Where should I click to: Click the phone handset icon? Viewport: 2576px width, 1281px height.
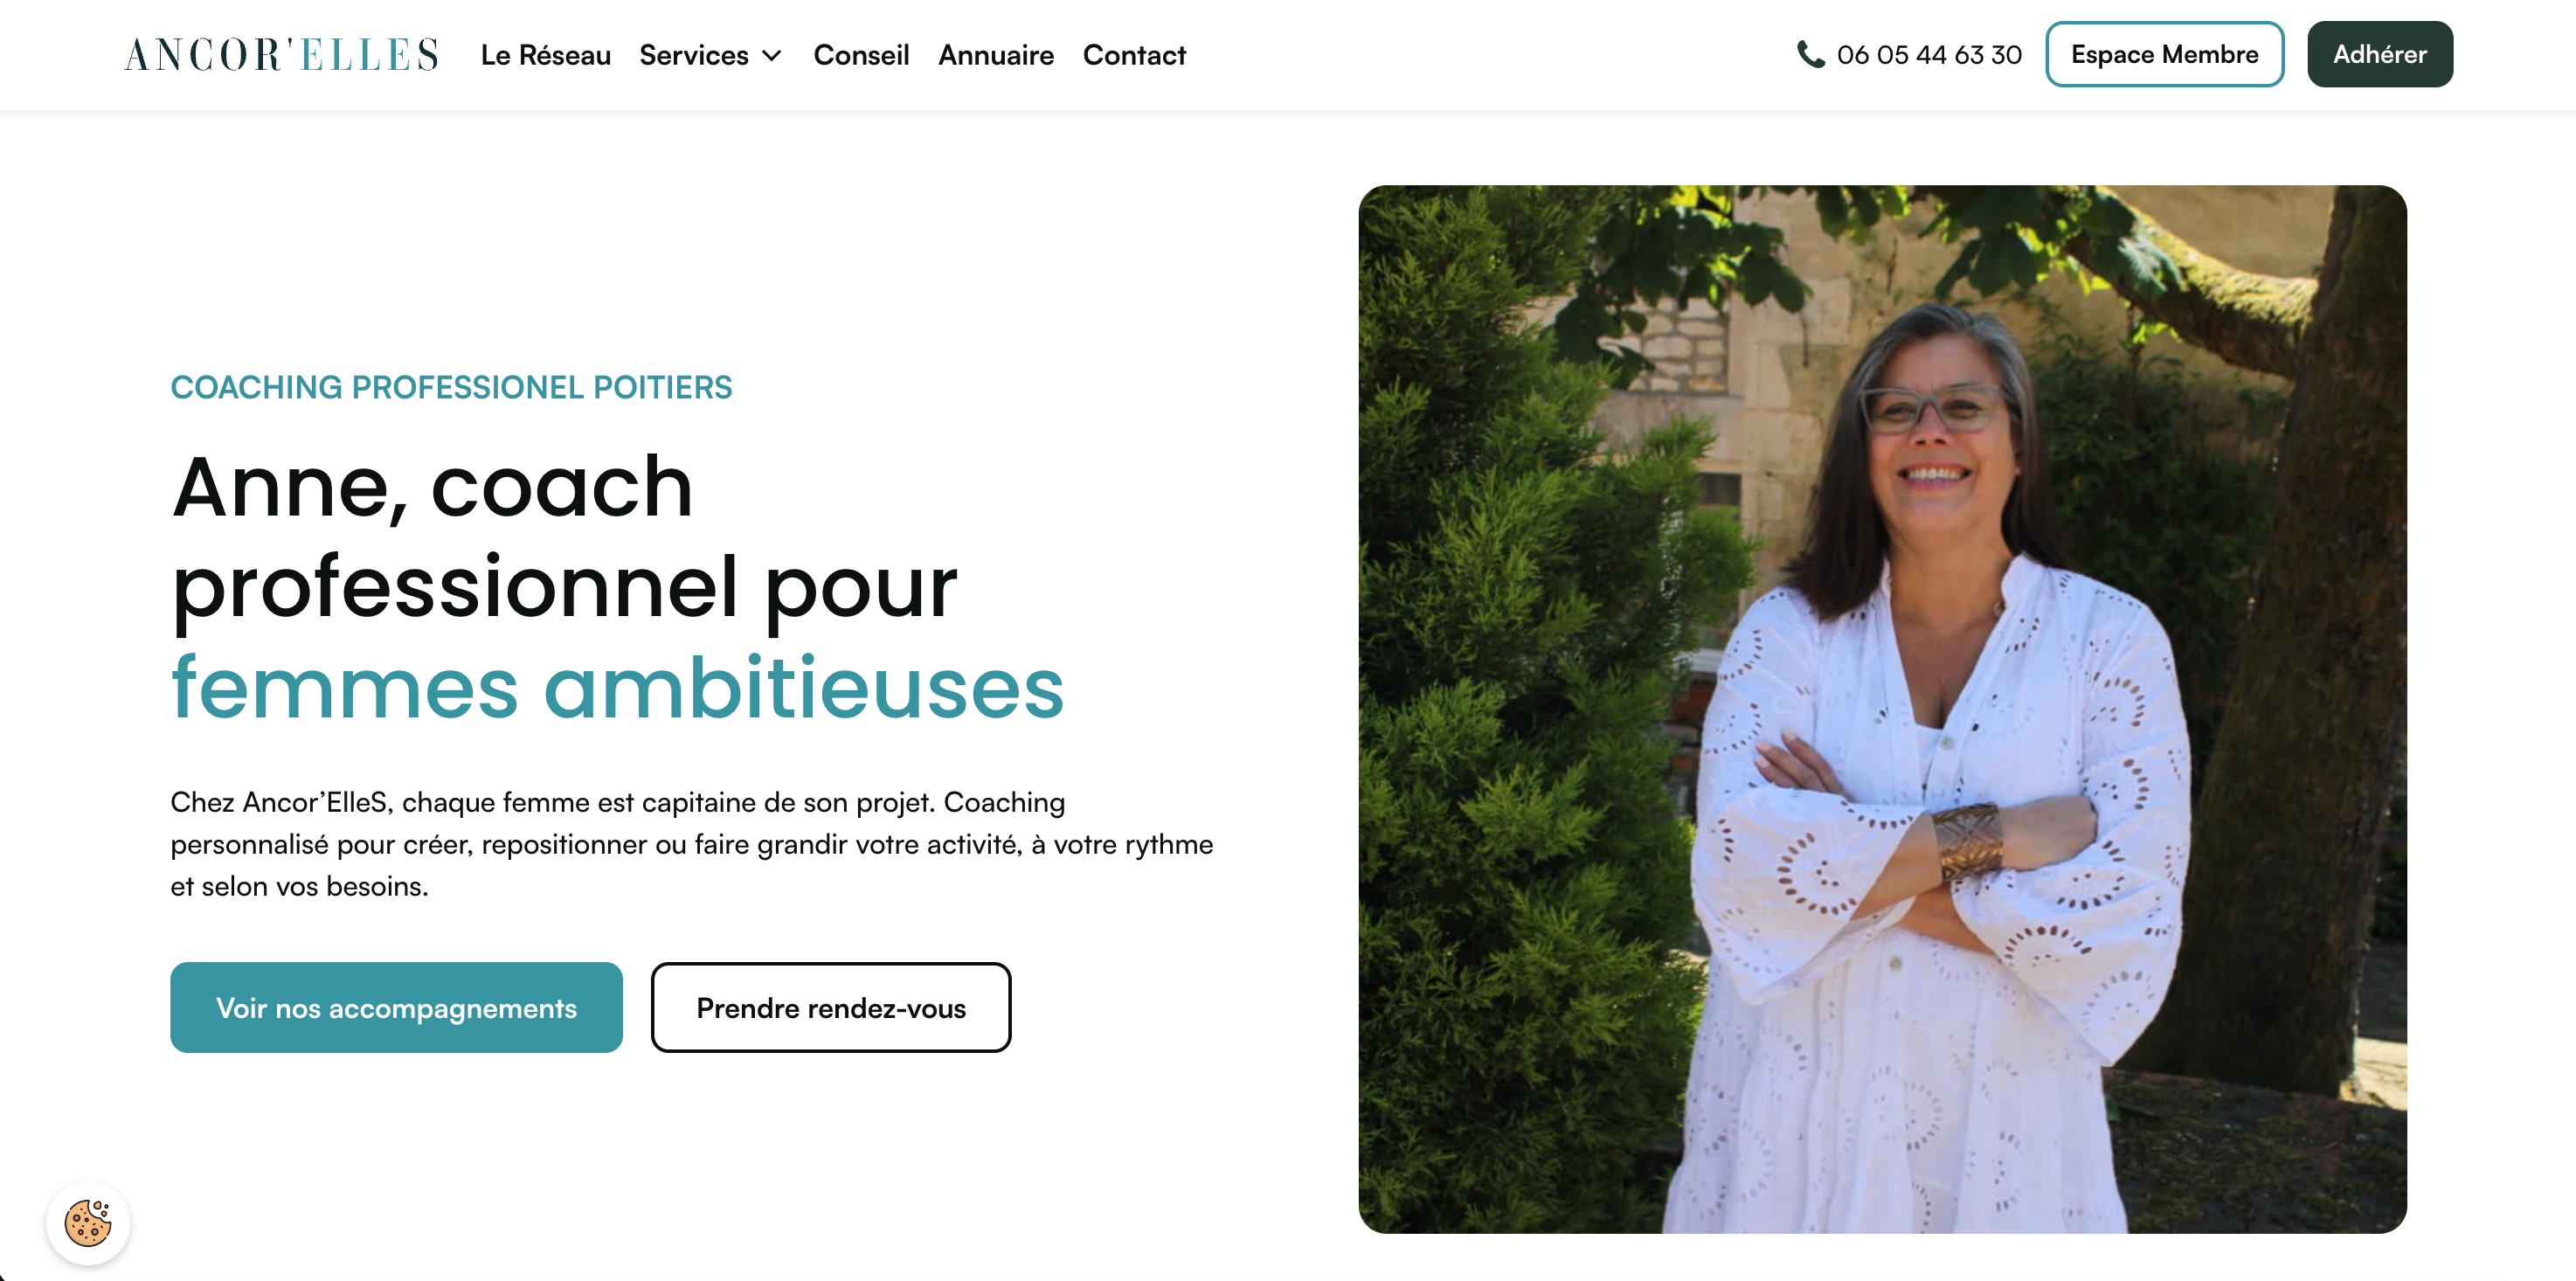click(1810, 54)
